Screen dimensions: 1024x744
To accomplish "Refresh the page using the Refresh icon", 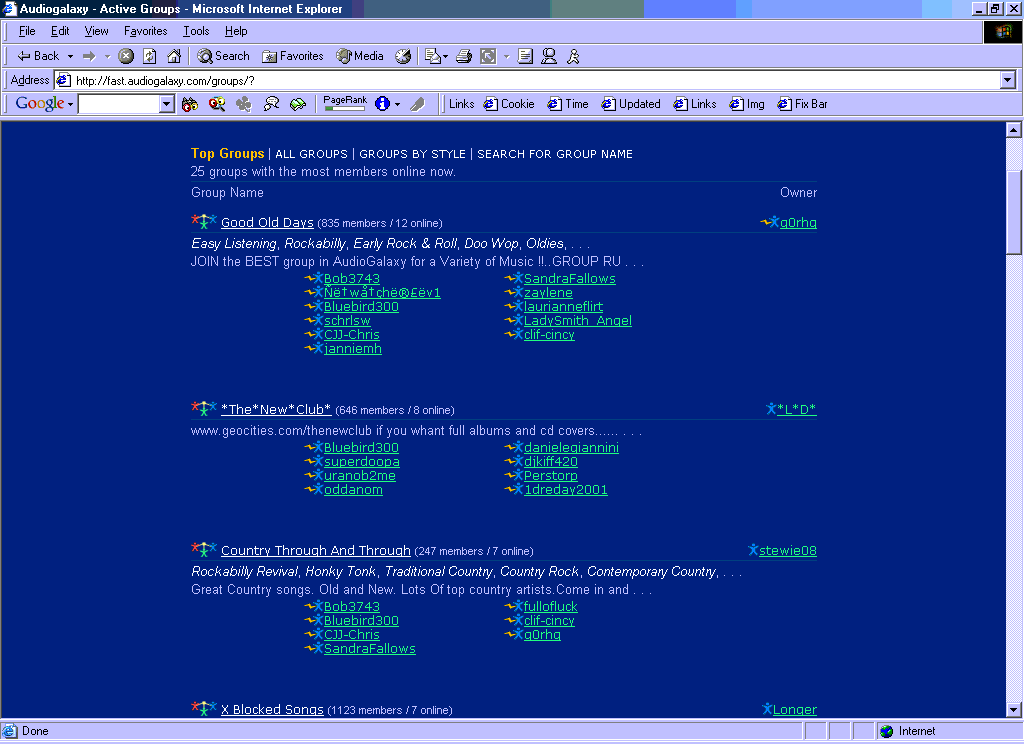I will point(150,56).
